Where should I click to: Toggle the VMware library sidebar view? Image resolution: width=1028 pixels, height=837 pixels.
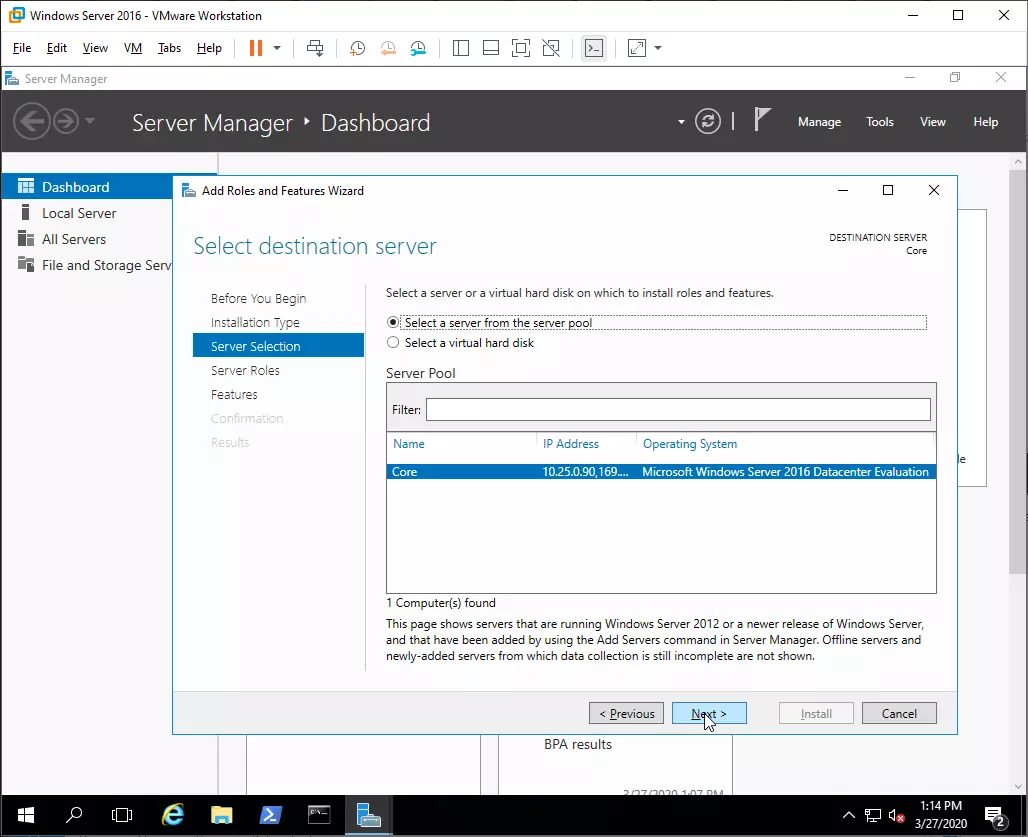pyautogui.click(x=461, y=48)
